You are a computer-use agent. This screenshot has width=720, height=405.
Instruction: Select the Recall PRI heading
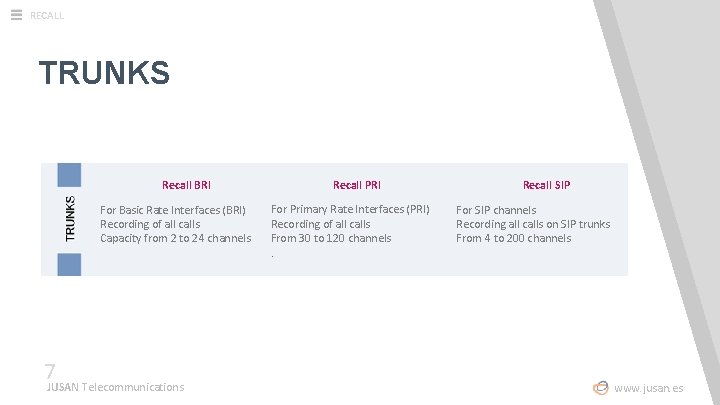(357, 185)
